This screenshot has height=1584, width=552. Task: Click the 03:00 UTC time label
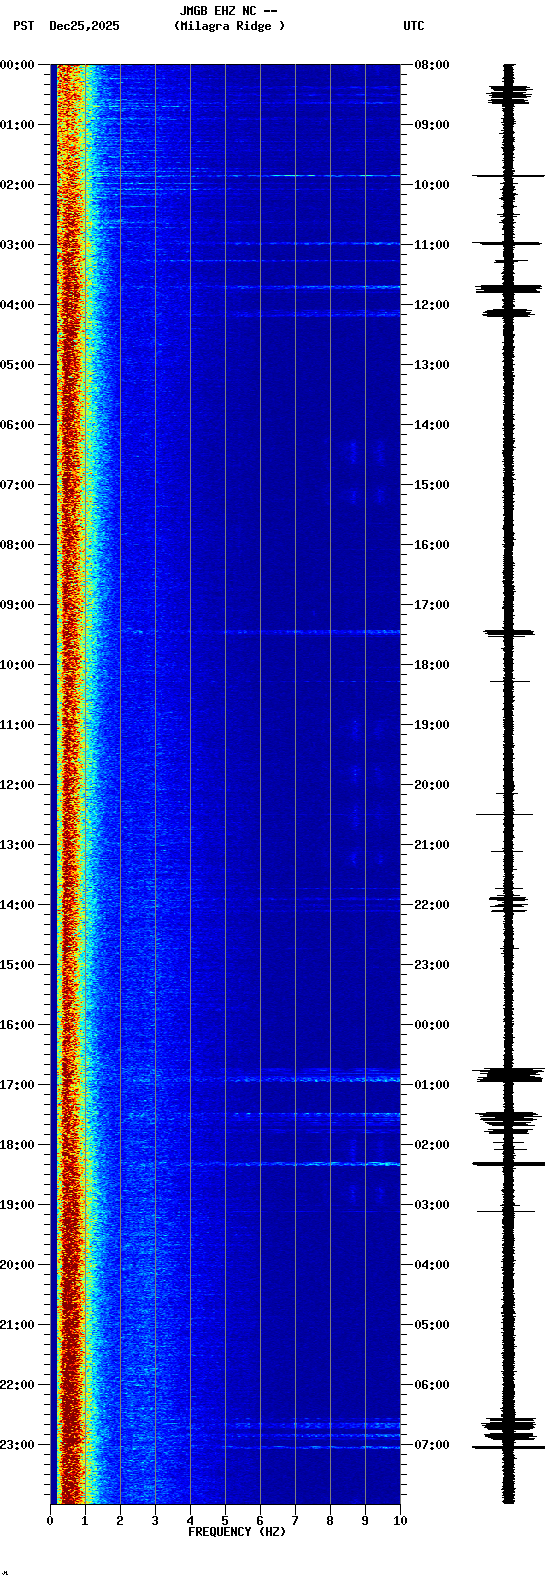(432, 1205)
